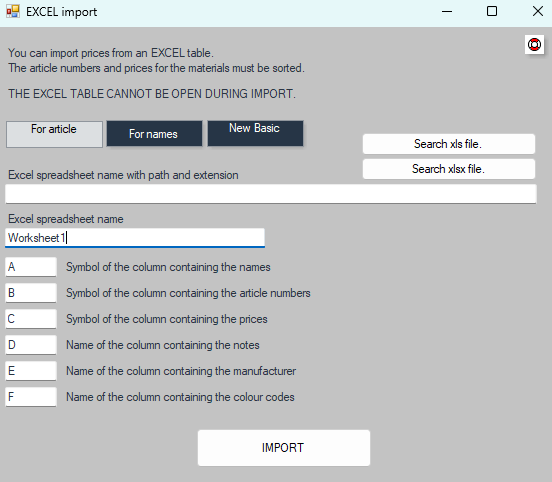
Task: Choose the New Basic mode
Action: [x=255, y=133]
